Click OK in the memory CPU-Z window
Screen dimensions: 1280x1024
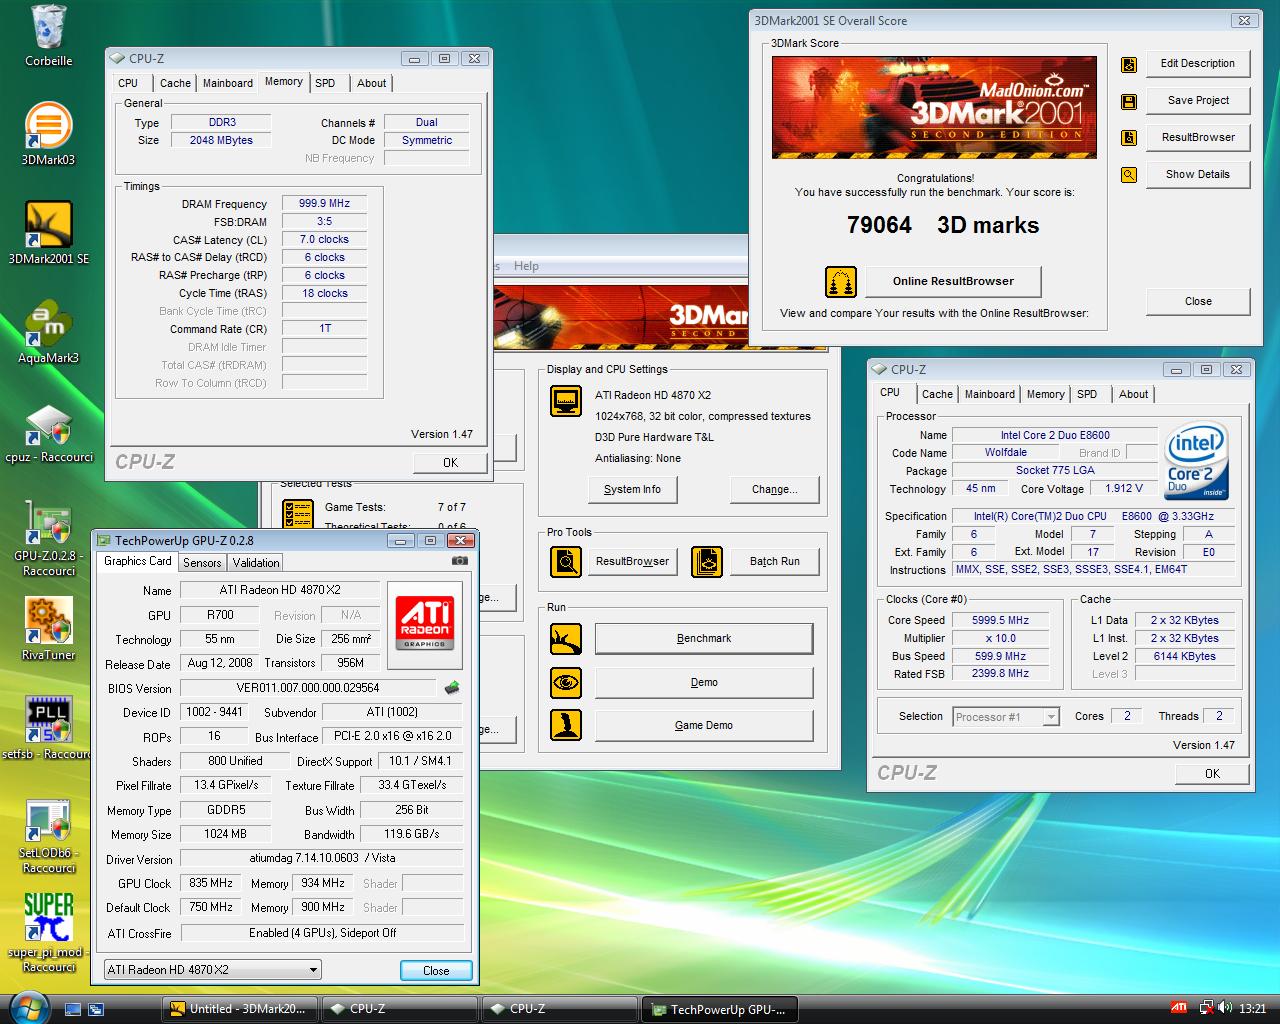[450, 463]
